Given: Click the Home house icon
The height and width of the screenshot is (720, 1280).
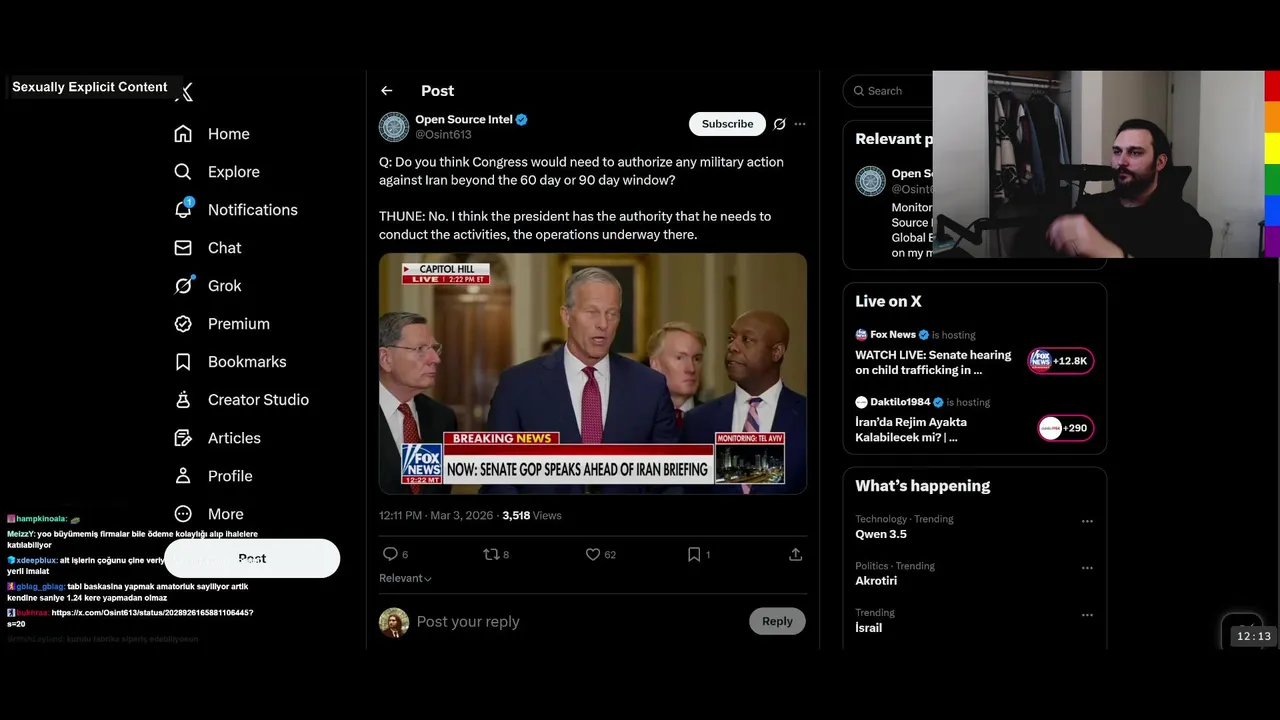Looking at the screenshot, I should pyautogui.click(x=183, y=134).
